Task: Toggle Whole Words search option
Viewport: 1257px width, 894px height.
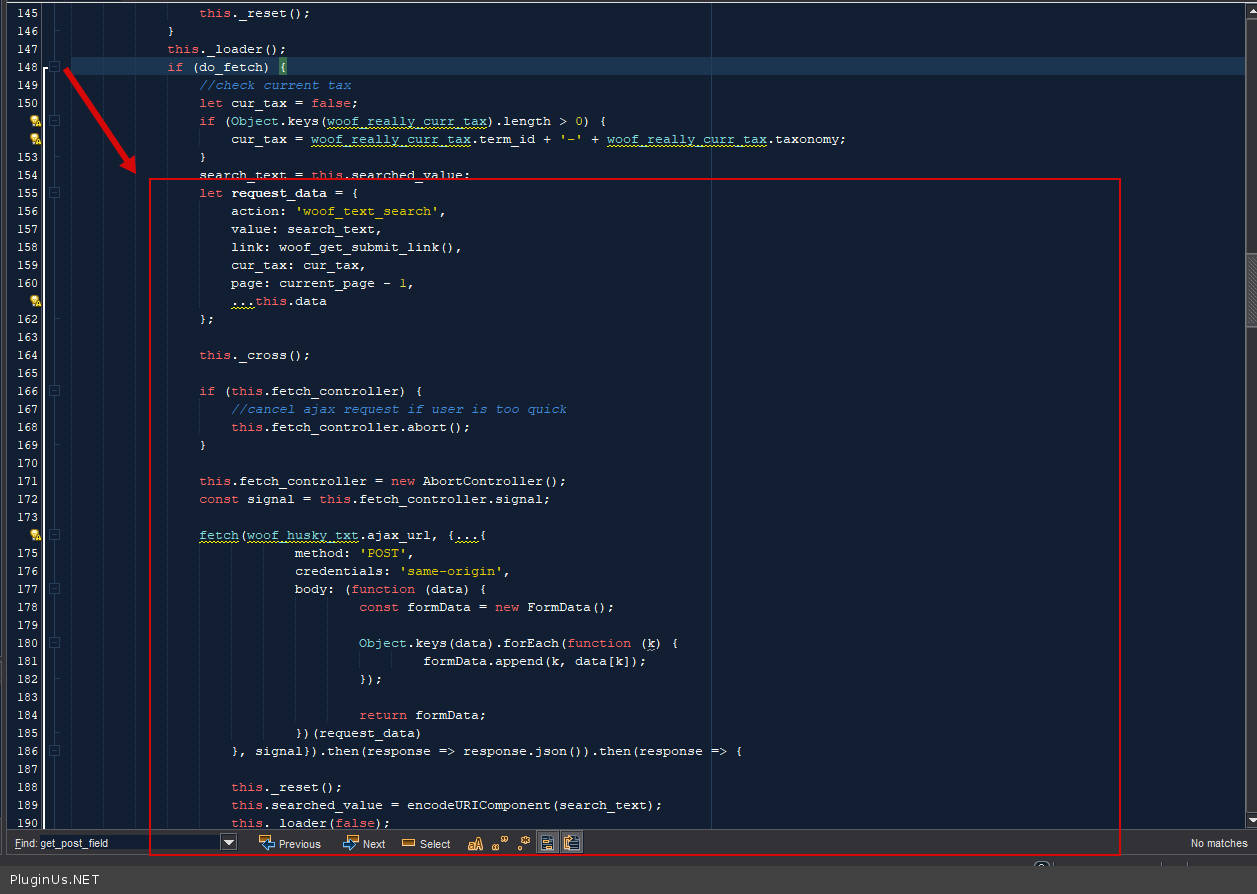Action: click(x=499, y=843)
